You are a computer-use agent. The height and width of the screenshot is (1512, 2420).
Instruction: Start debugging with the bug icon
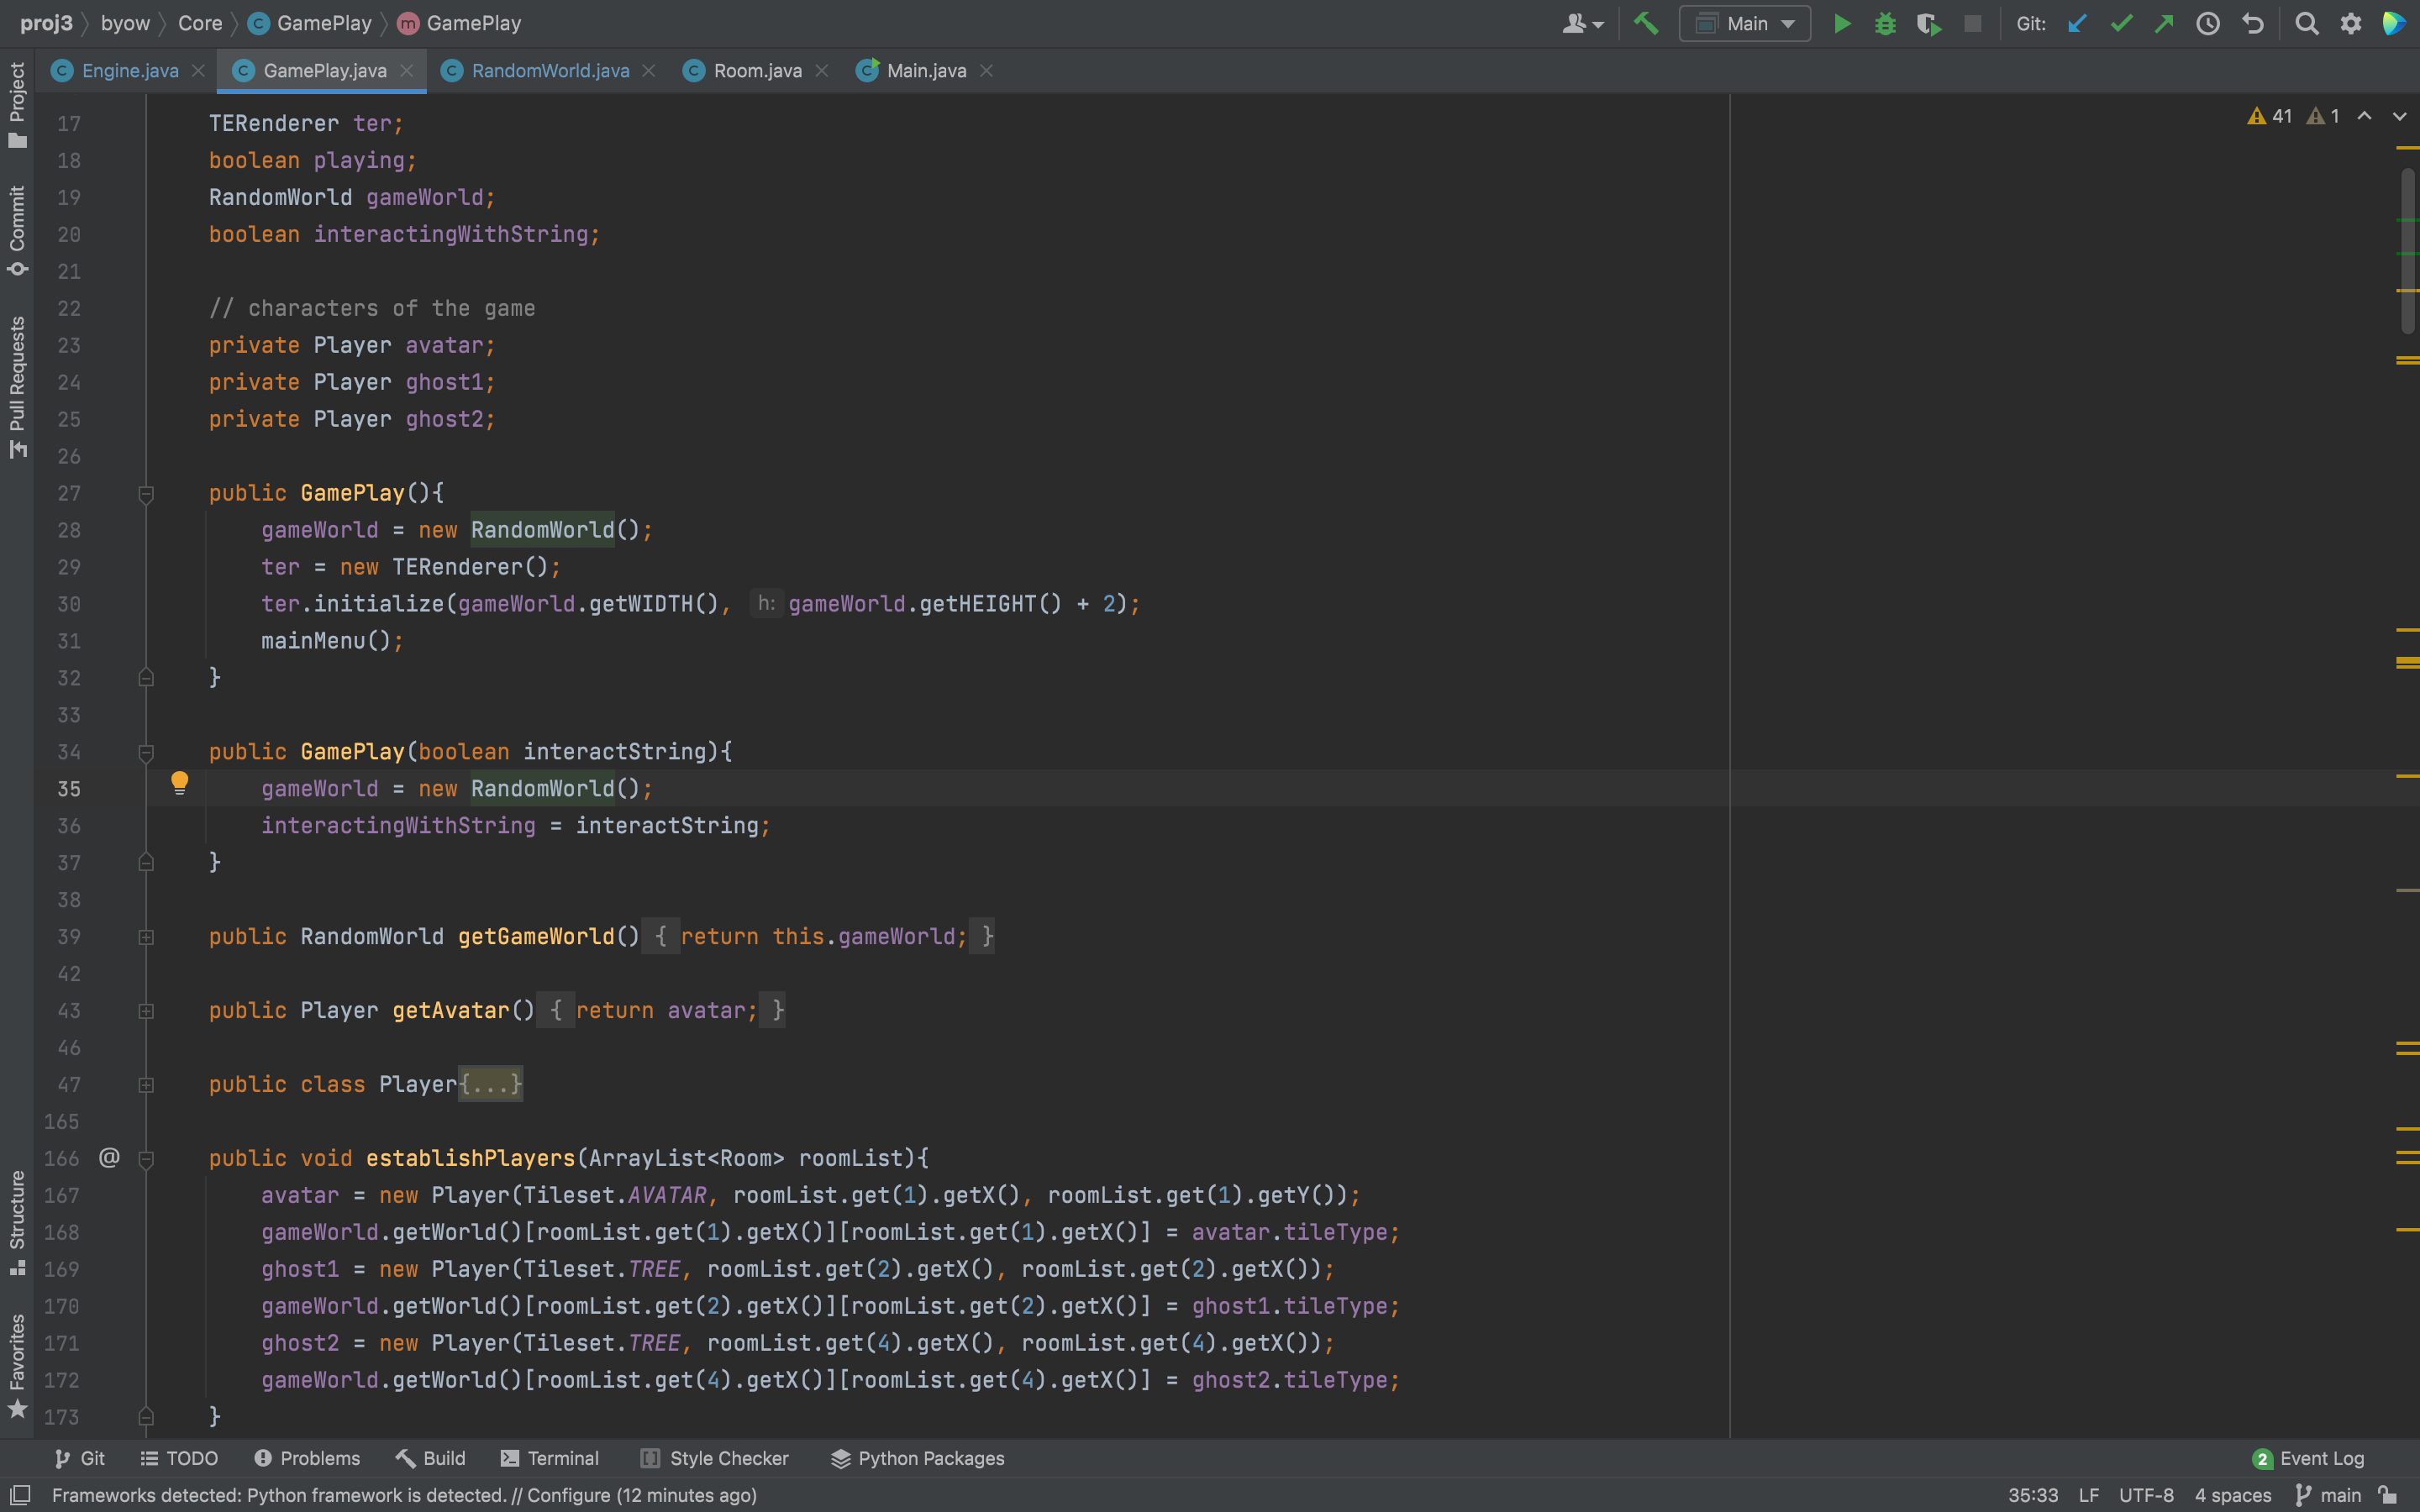(1885, 23)
